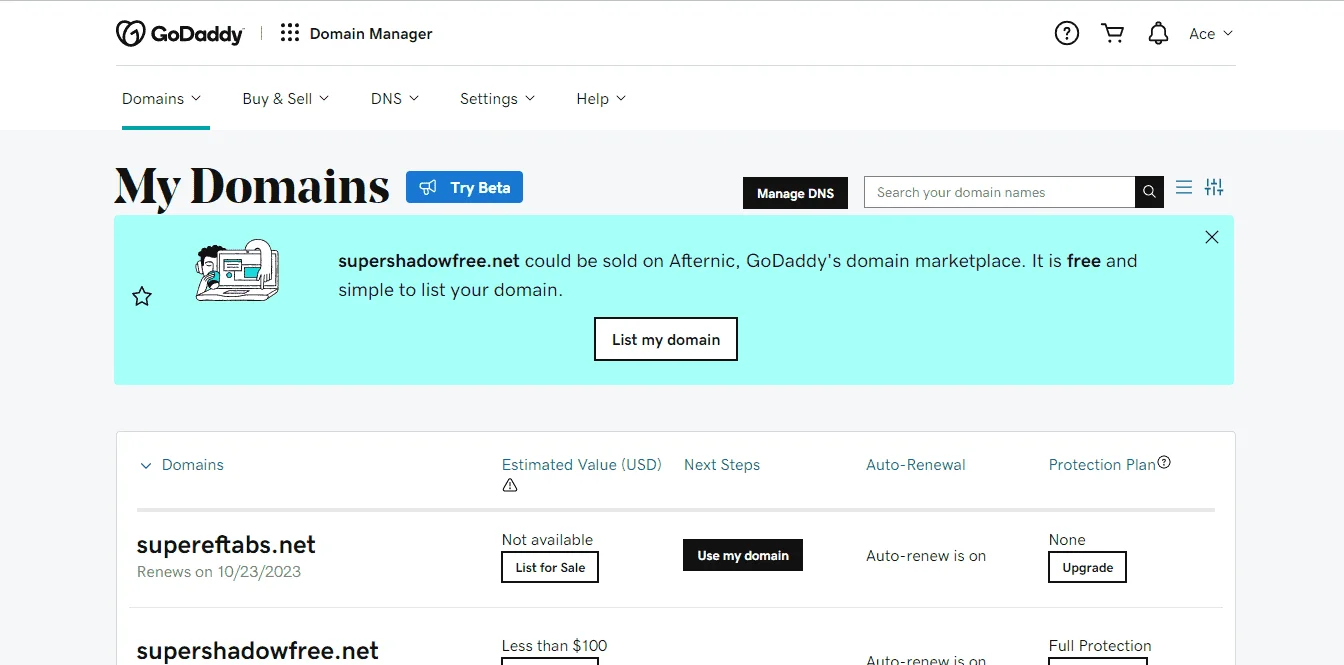This screenshot has height=665, width=1344.
Task: Click 'Auto-renew is on' for superEftabs.net
Action: coord(926,556)
